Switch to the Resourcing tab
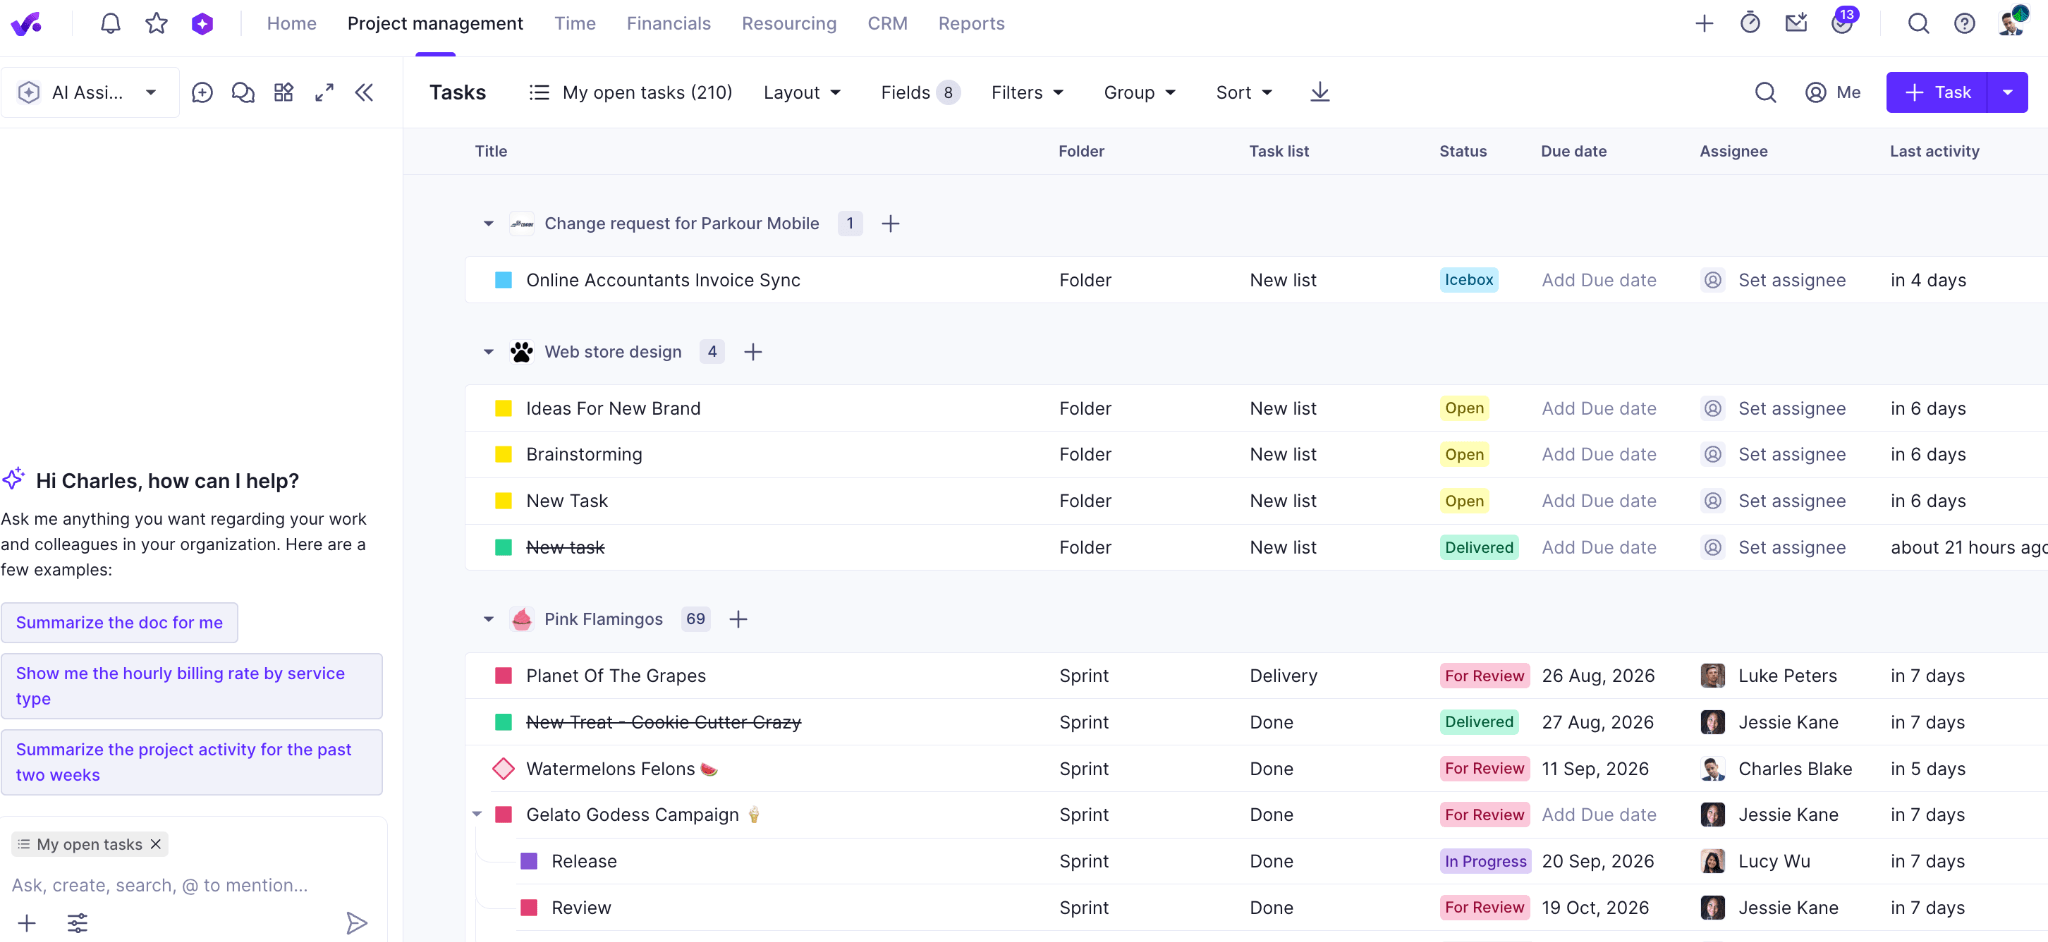 [789, 23]
